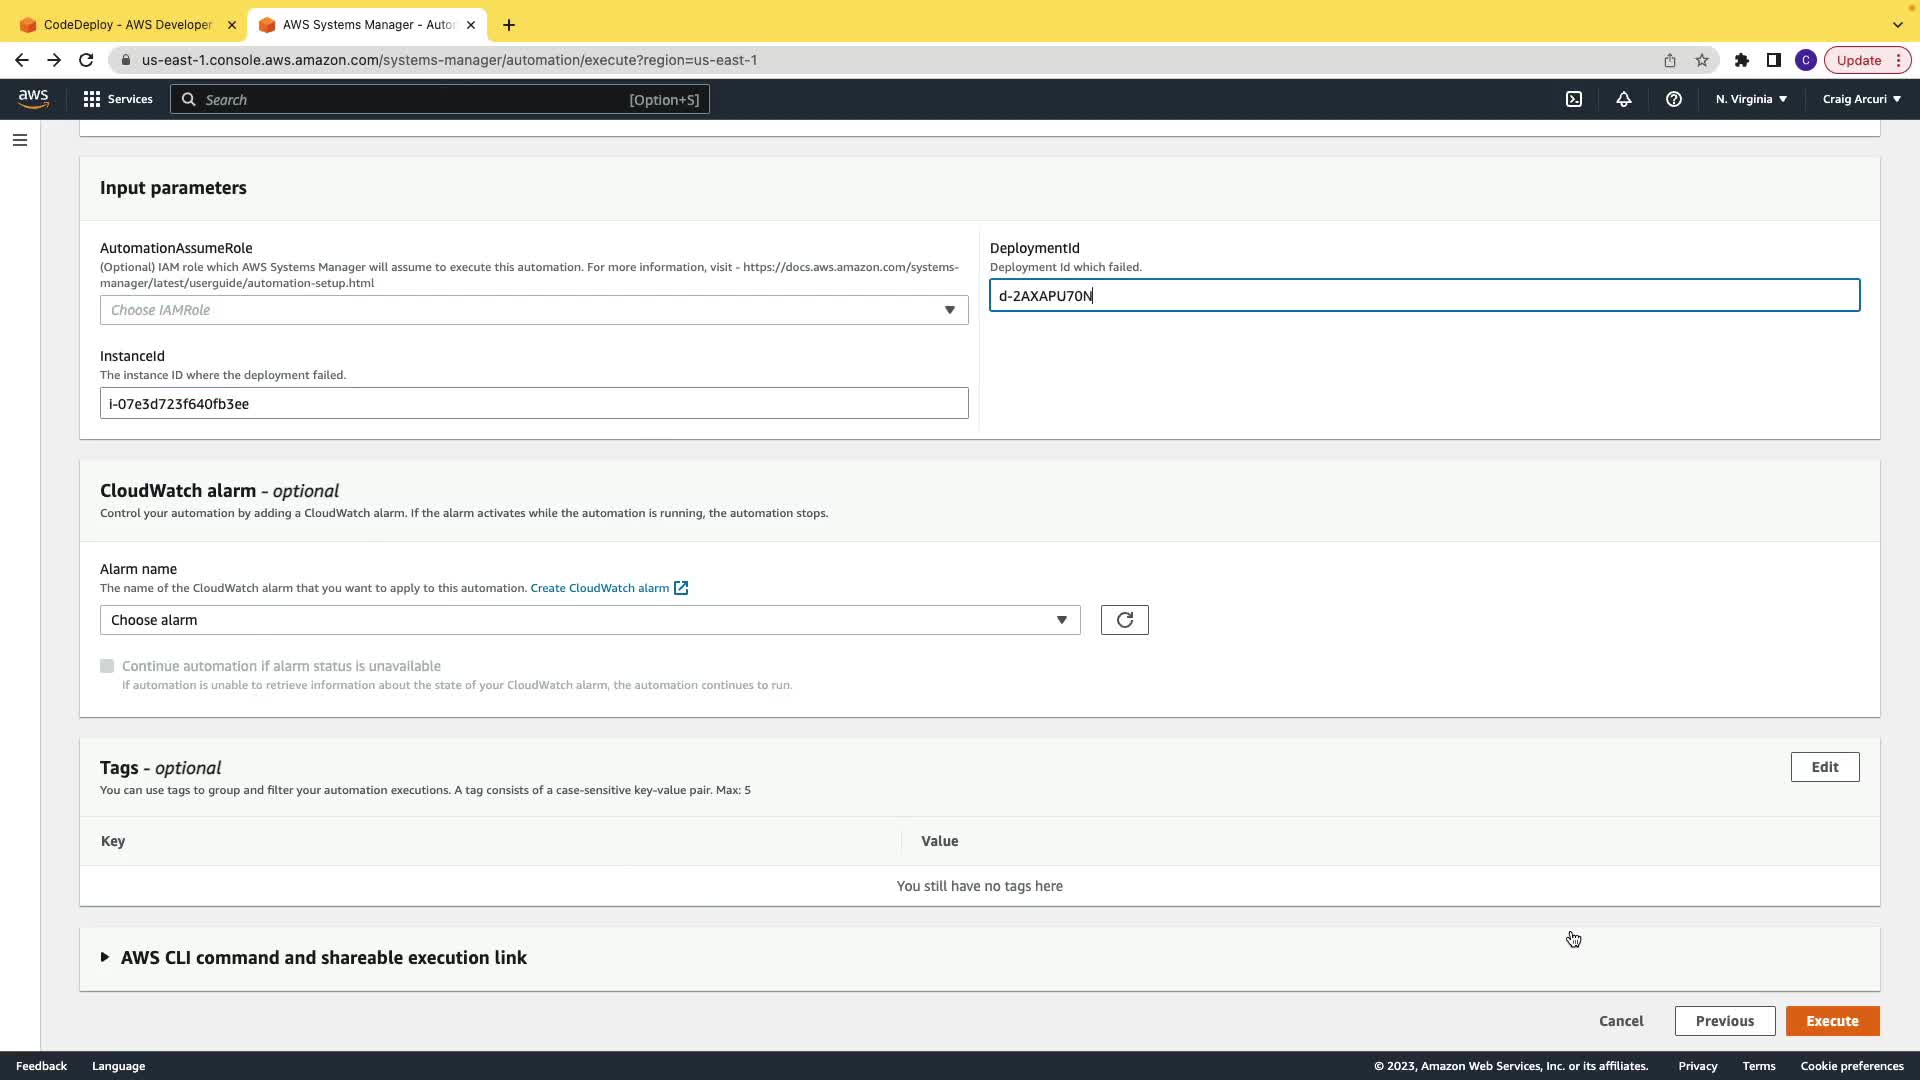1920x1080 pixels.
Task: Click the Edit tags button
Action: coord(1824,767)
